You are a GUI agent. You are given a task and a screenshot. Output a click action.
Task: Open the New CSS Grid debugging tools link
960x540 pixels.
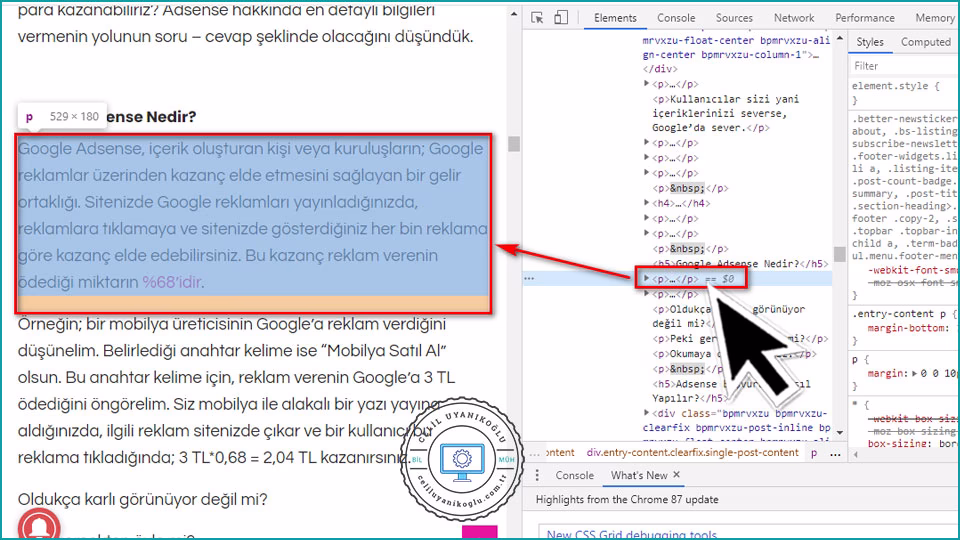click(x=631, y=534)
